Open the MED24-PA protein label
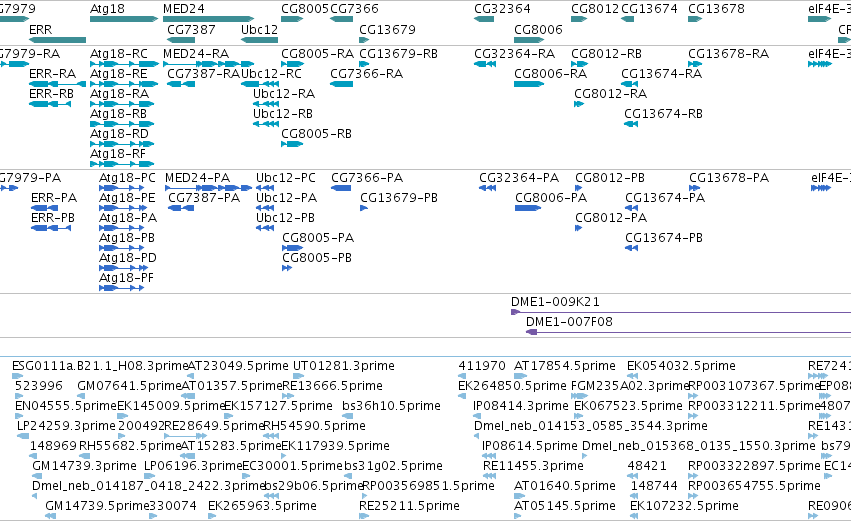Viewport: 851px width, 521px height. pyautogui.click(x=198, y=178)
